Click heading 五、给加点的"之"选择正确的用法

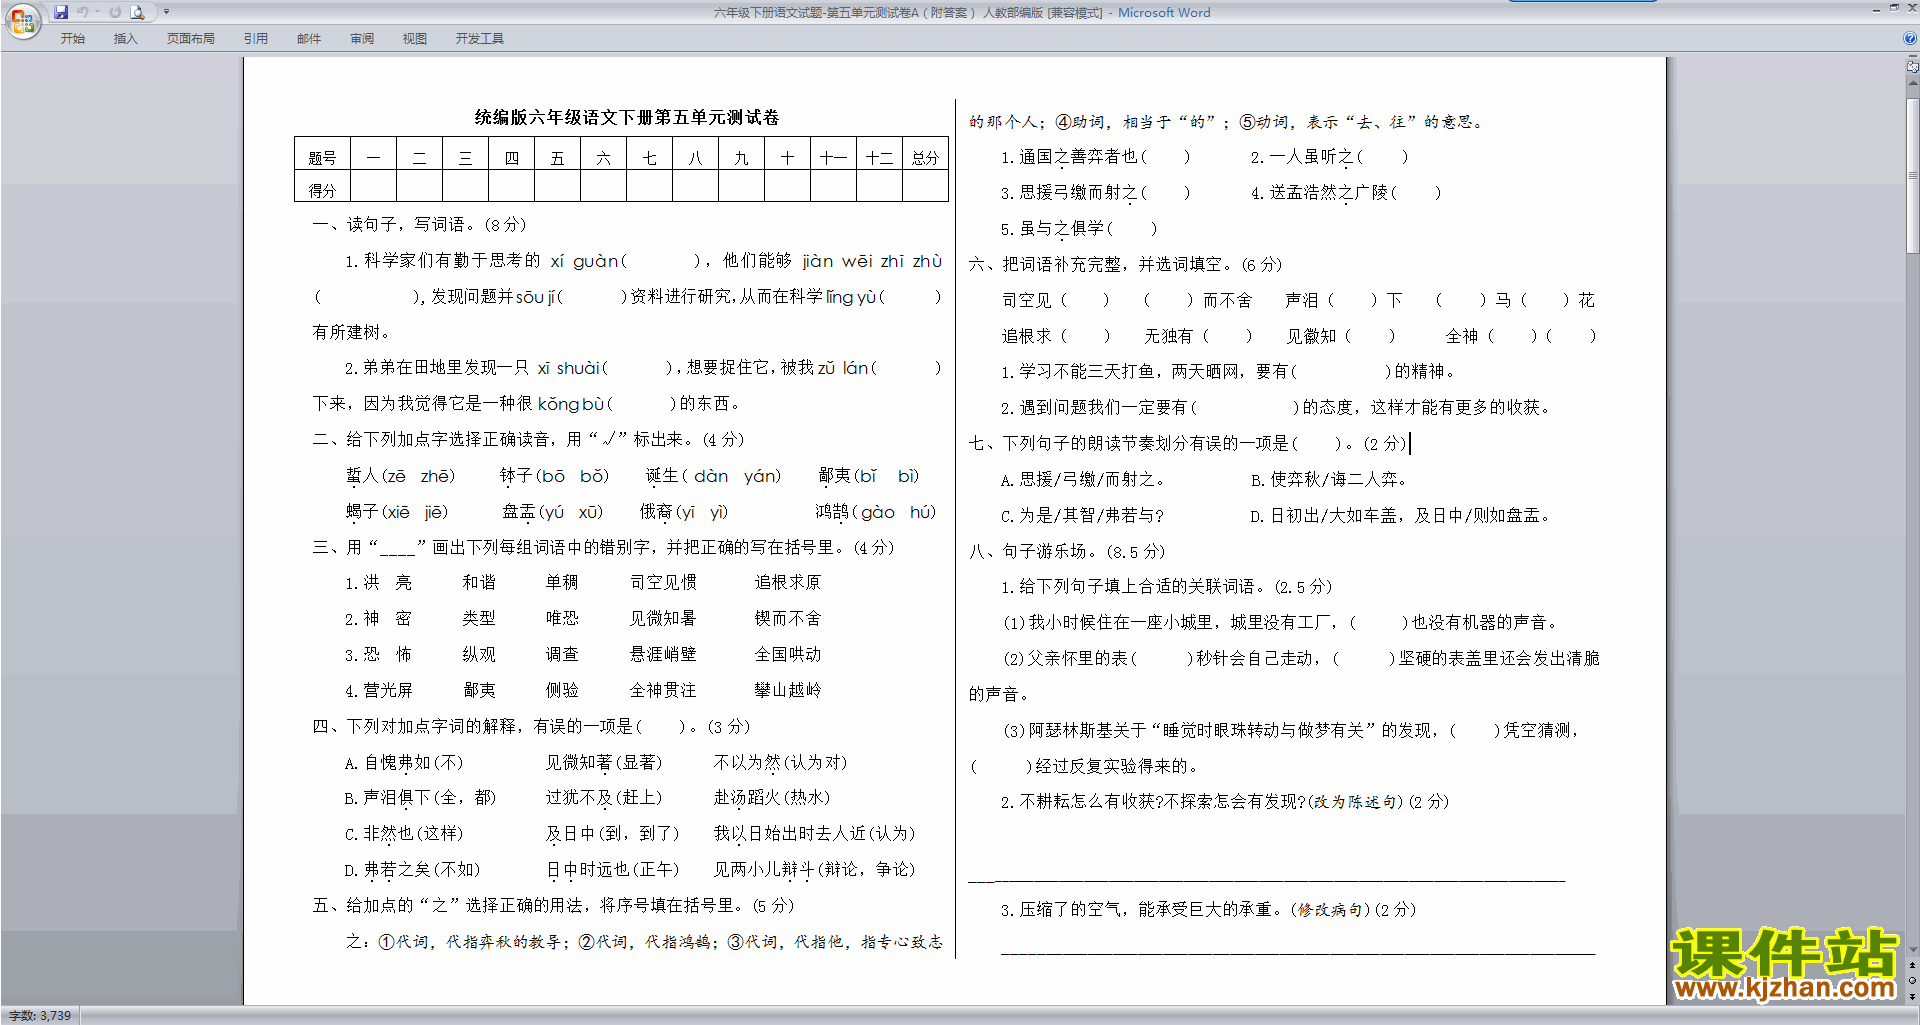pos(553,906)
